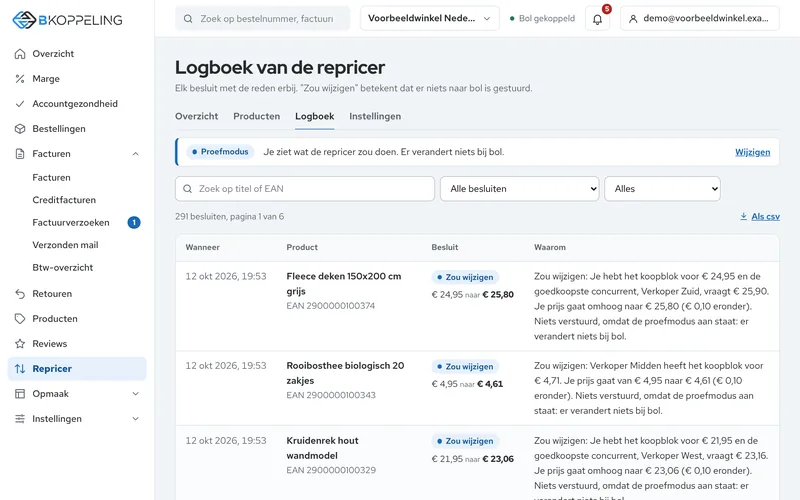Click the Bestellingen box icon
This screenshot has height=500, width=800.
click(20, 129)
